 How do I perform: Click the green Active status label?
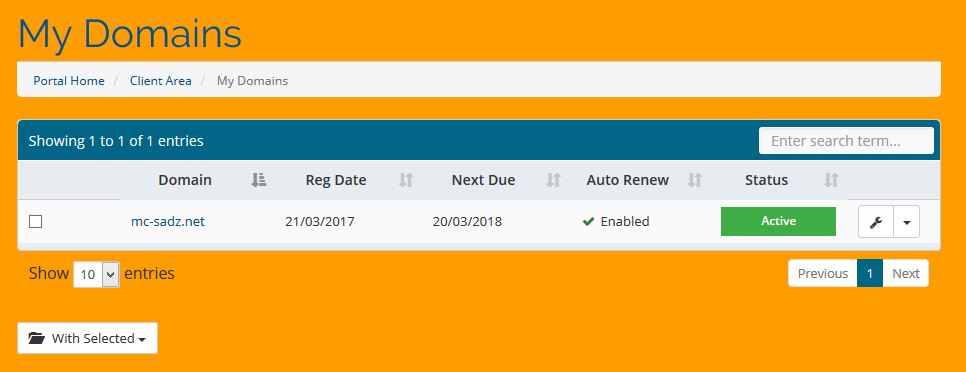click(x=778, y=221)
